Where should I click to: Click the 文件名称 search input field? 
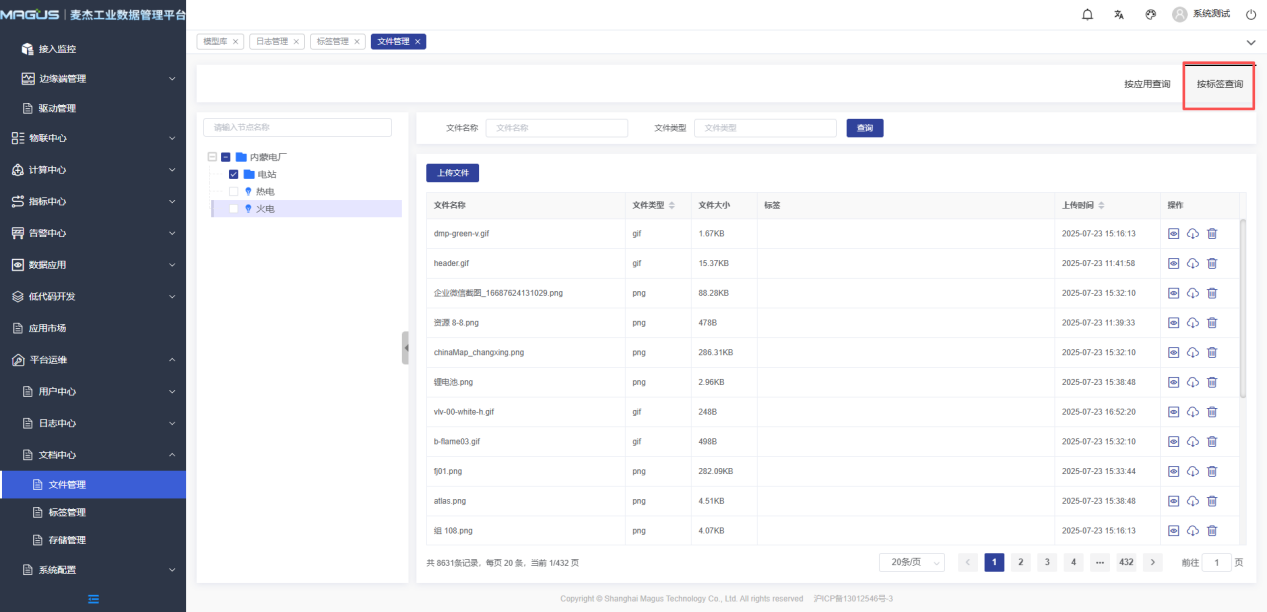[556, 128]
